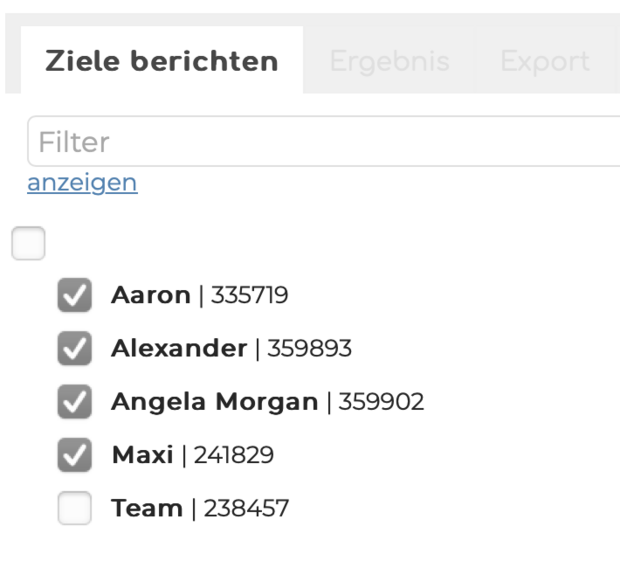Screen dimensions: 620x561
Task: Toggle the select-all checkbox above the list
Action: point(28,243)
